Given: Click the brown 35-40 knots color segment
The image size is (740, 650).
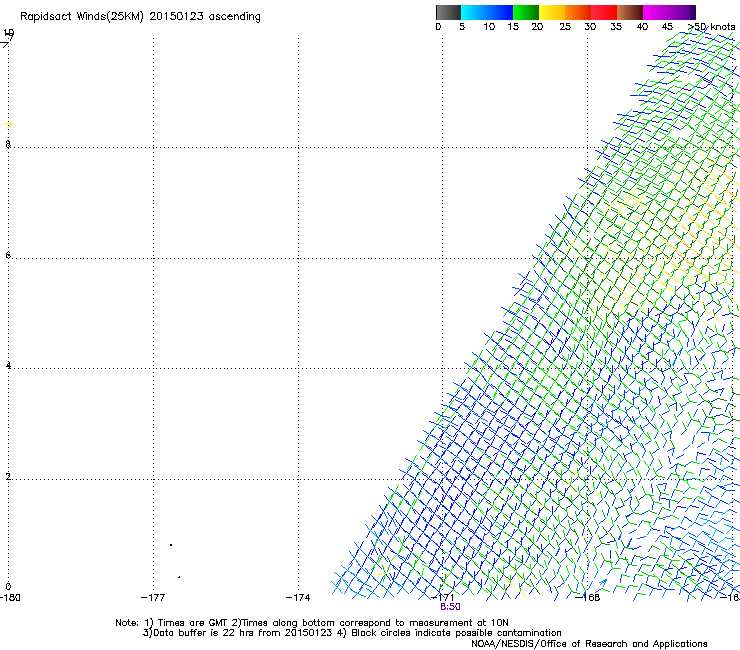Looking at the screenshot, I should click(x=630, y=12).
